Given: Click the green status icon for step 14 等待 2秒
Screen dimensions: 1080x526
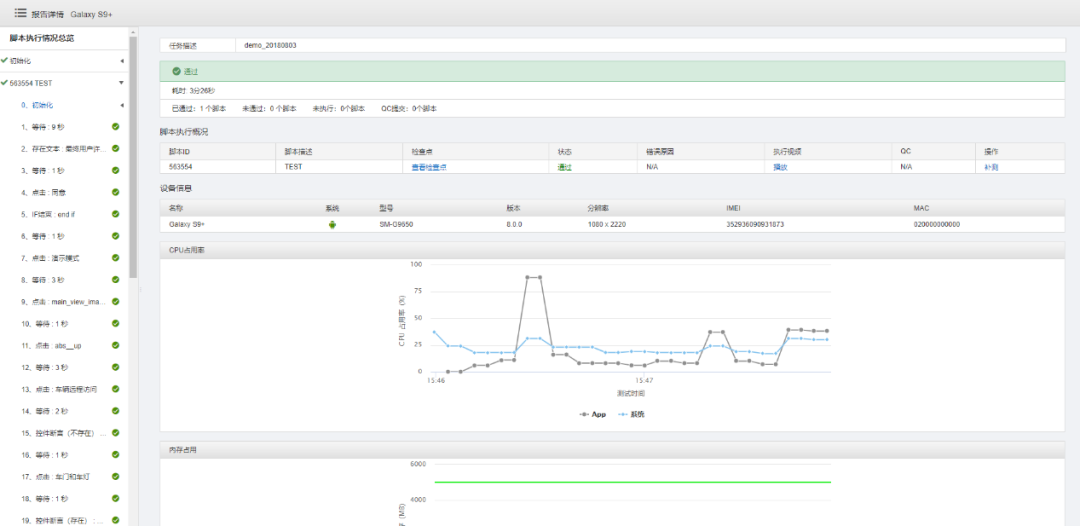Looking at the screenshot, I should 116,411.
